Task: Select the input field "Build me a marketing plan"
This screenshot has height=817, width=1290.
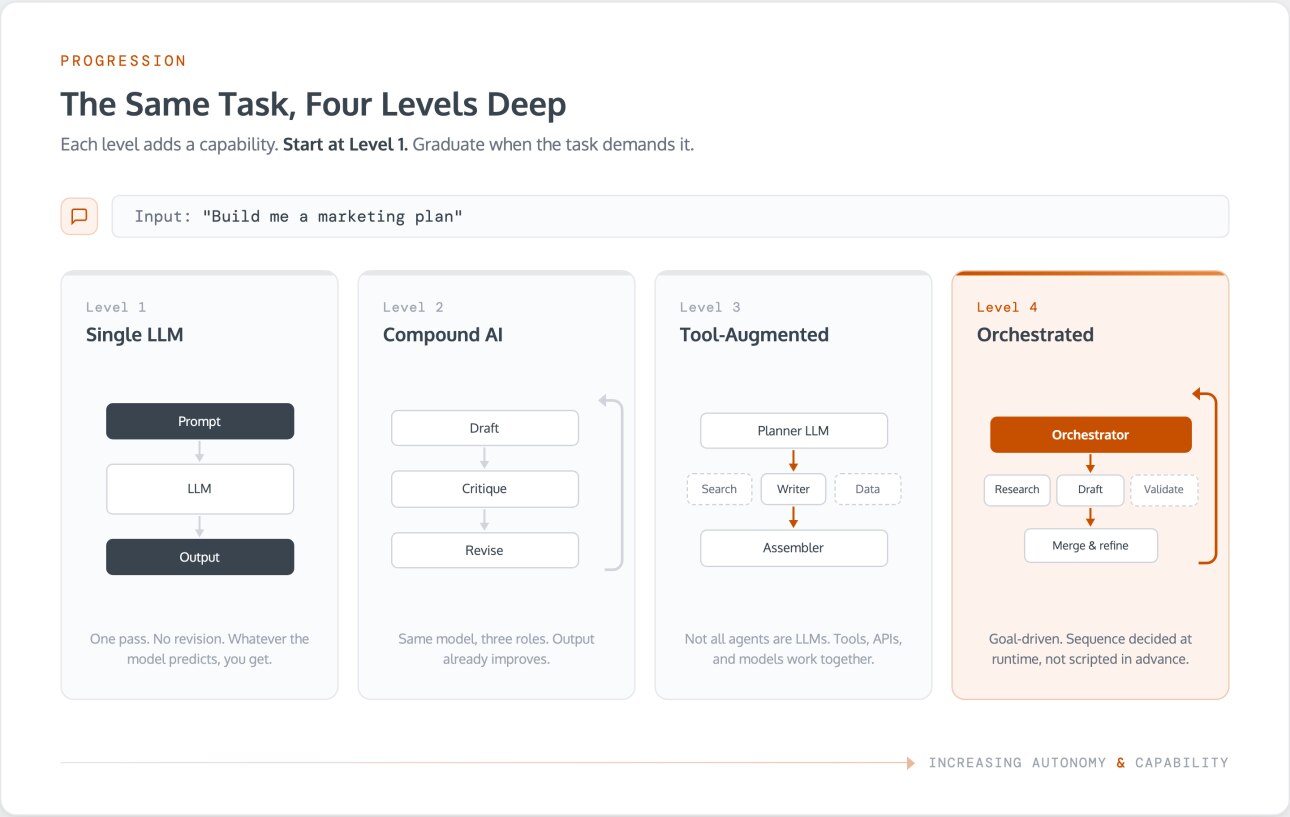Action: coord(670,216)
